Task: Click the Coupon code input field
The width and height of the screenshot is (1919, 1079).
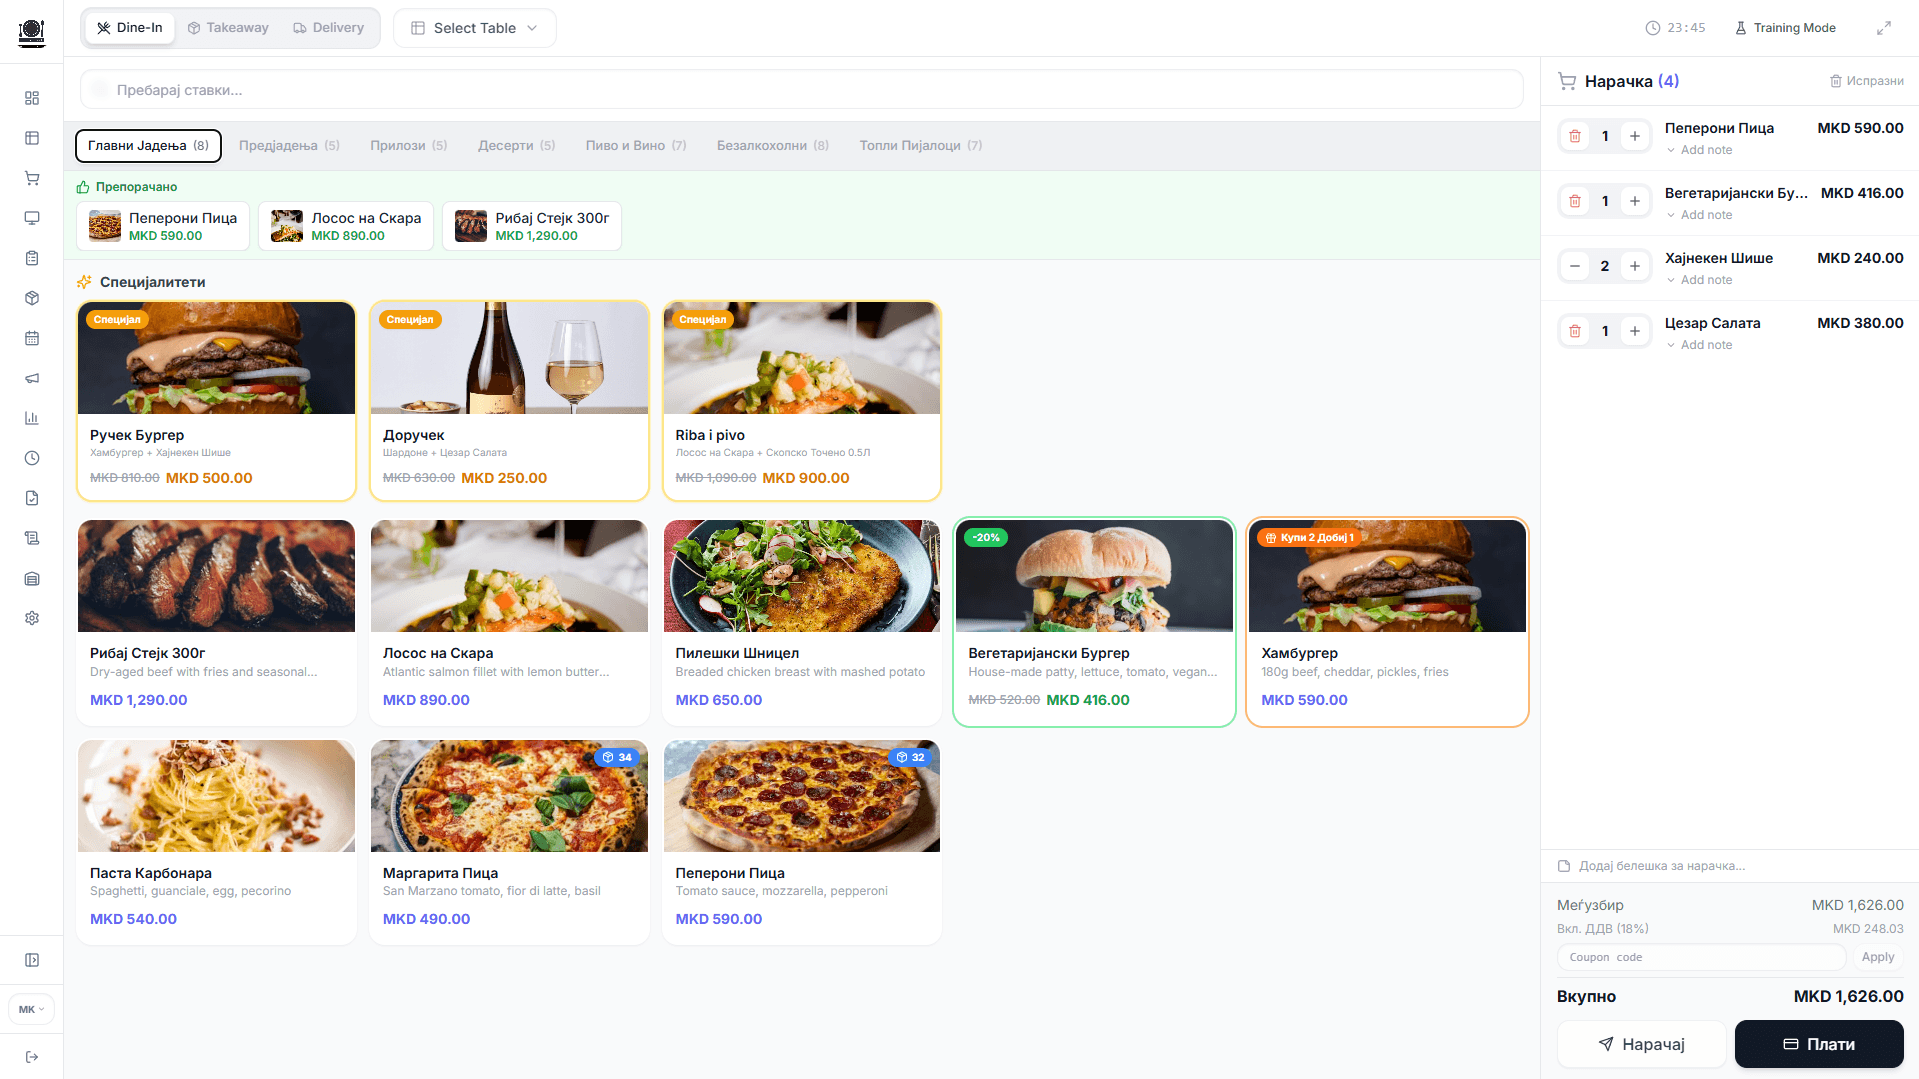Action: click(1701, 957)
